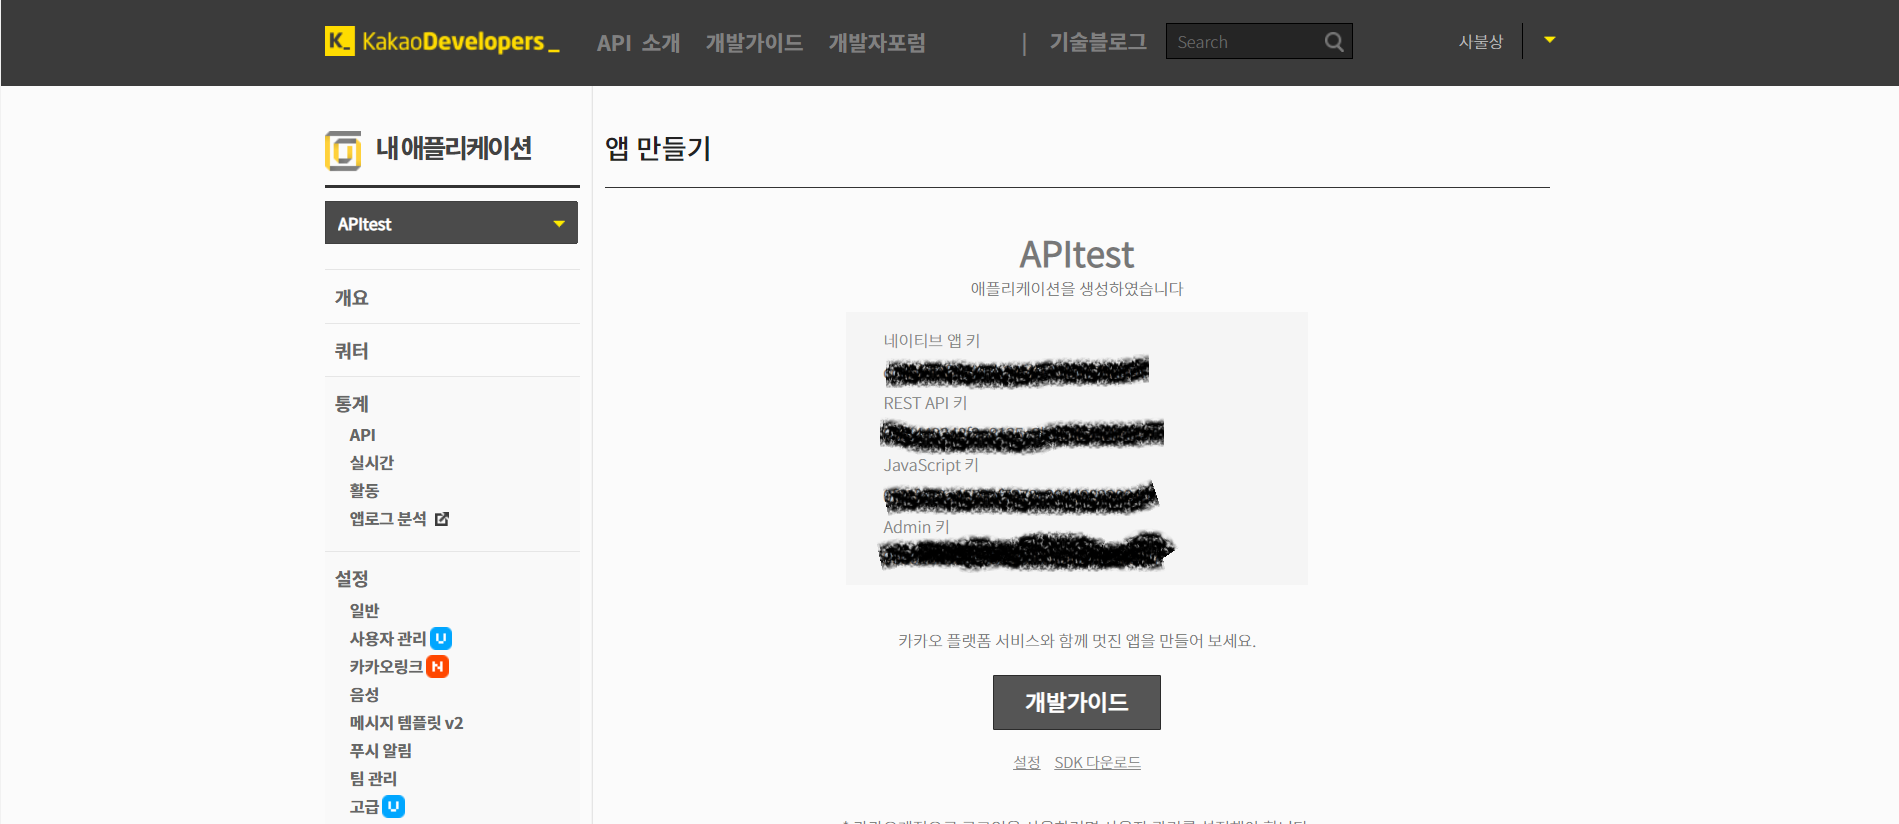The width and height of the screenshot is (1899, 824).
Task: Click the 내 애플리케이션 cube icon
Action: [343, 151]
